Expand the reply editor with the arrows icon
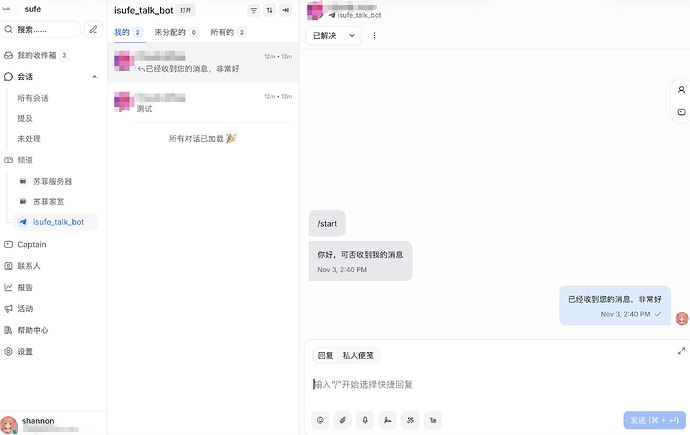 (681, 351)
